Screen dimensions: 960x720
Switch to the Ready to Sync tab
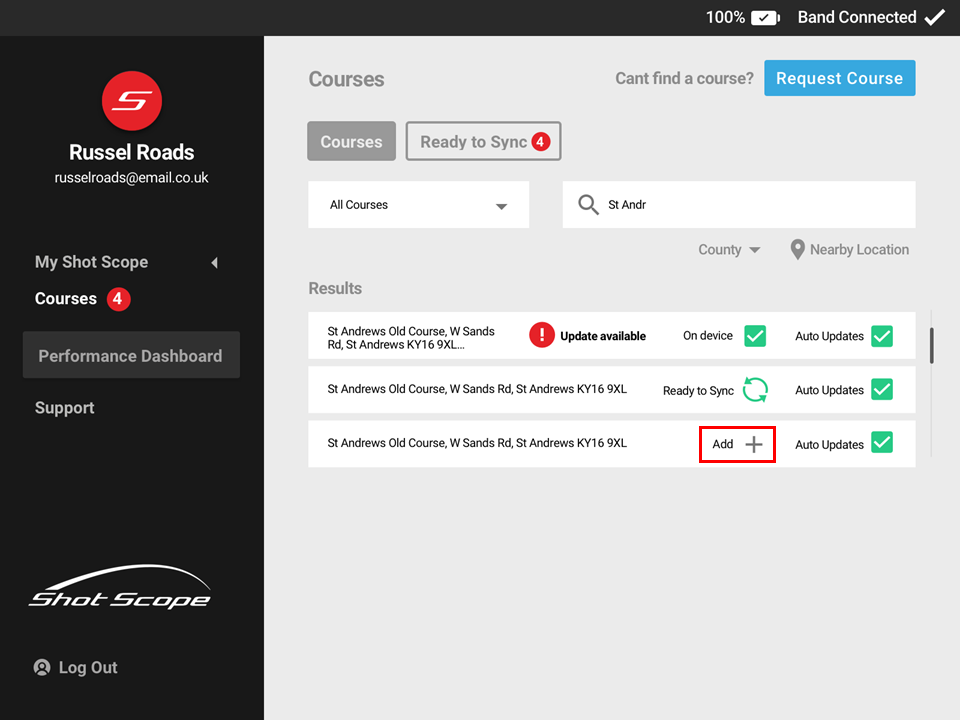click(x=483, y=141)
